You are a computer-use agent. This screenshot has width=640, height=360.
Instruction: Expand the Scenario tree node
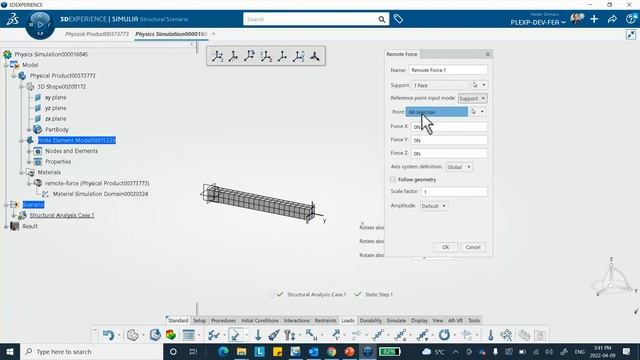coord(7,204)
